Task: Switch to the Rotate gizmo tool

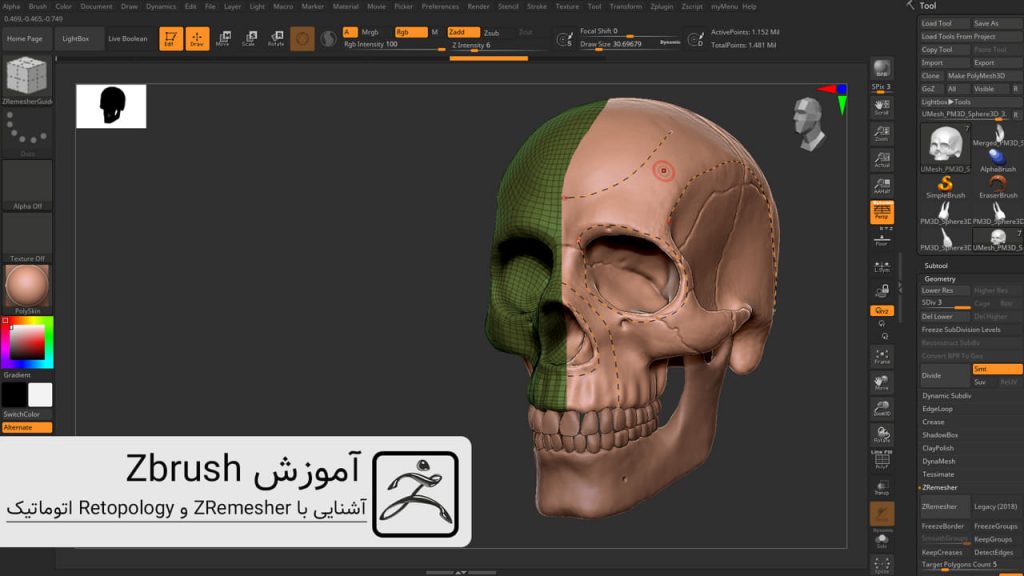Action: pos(276,39)
